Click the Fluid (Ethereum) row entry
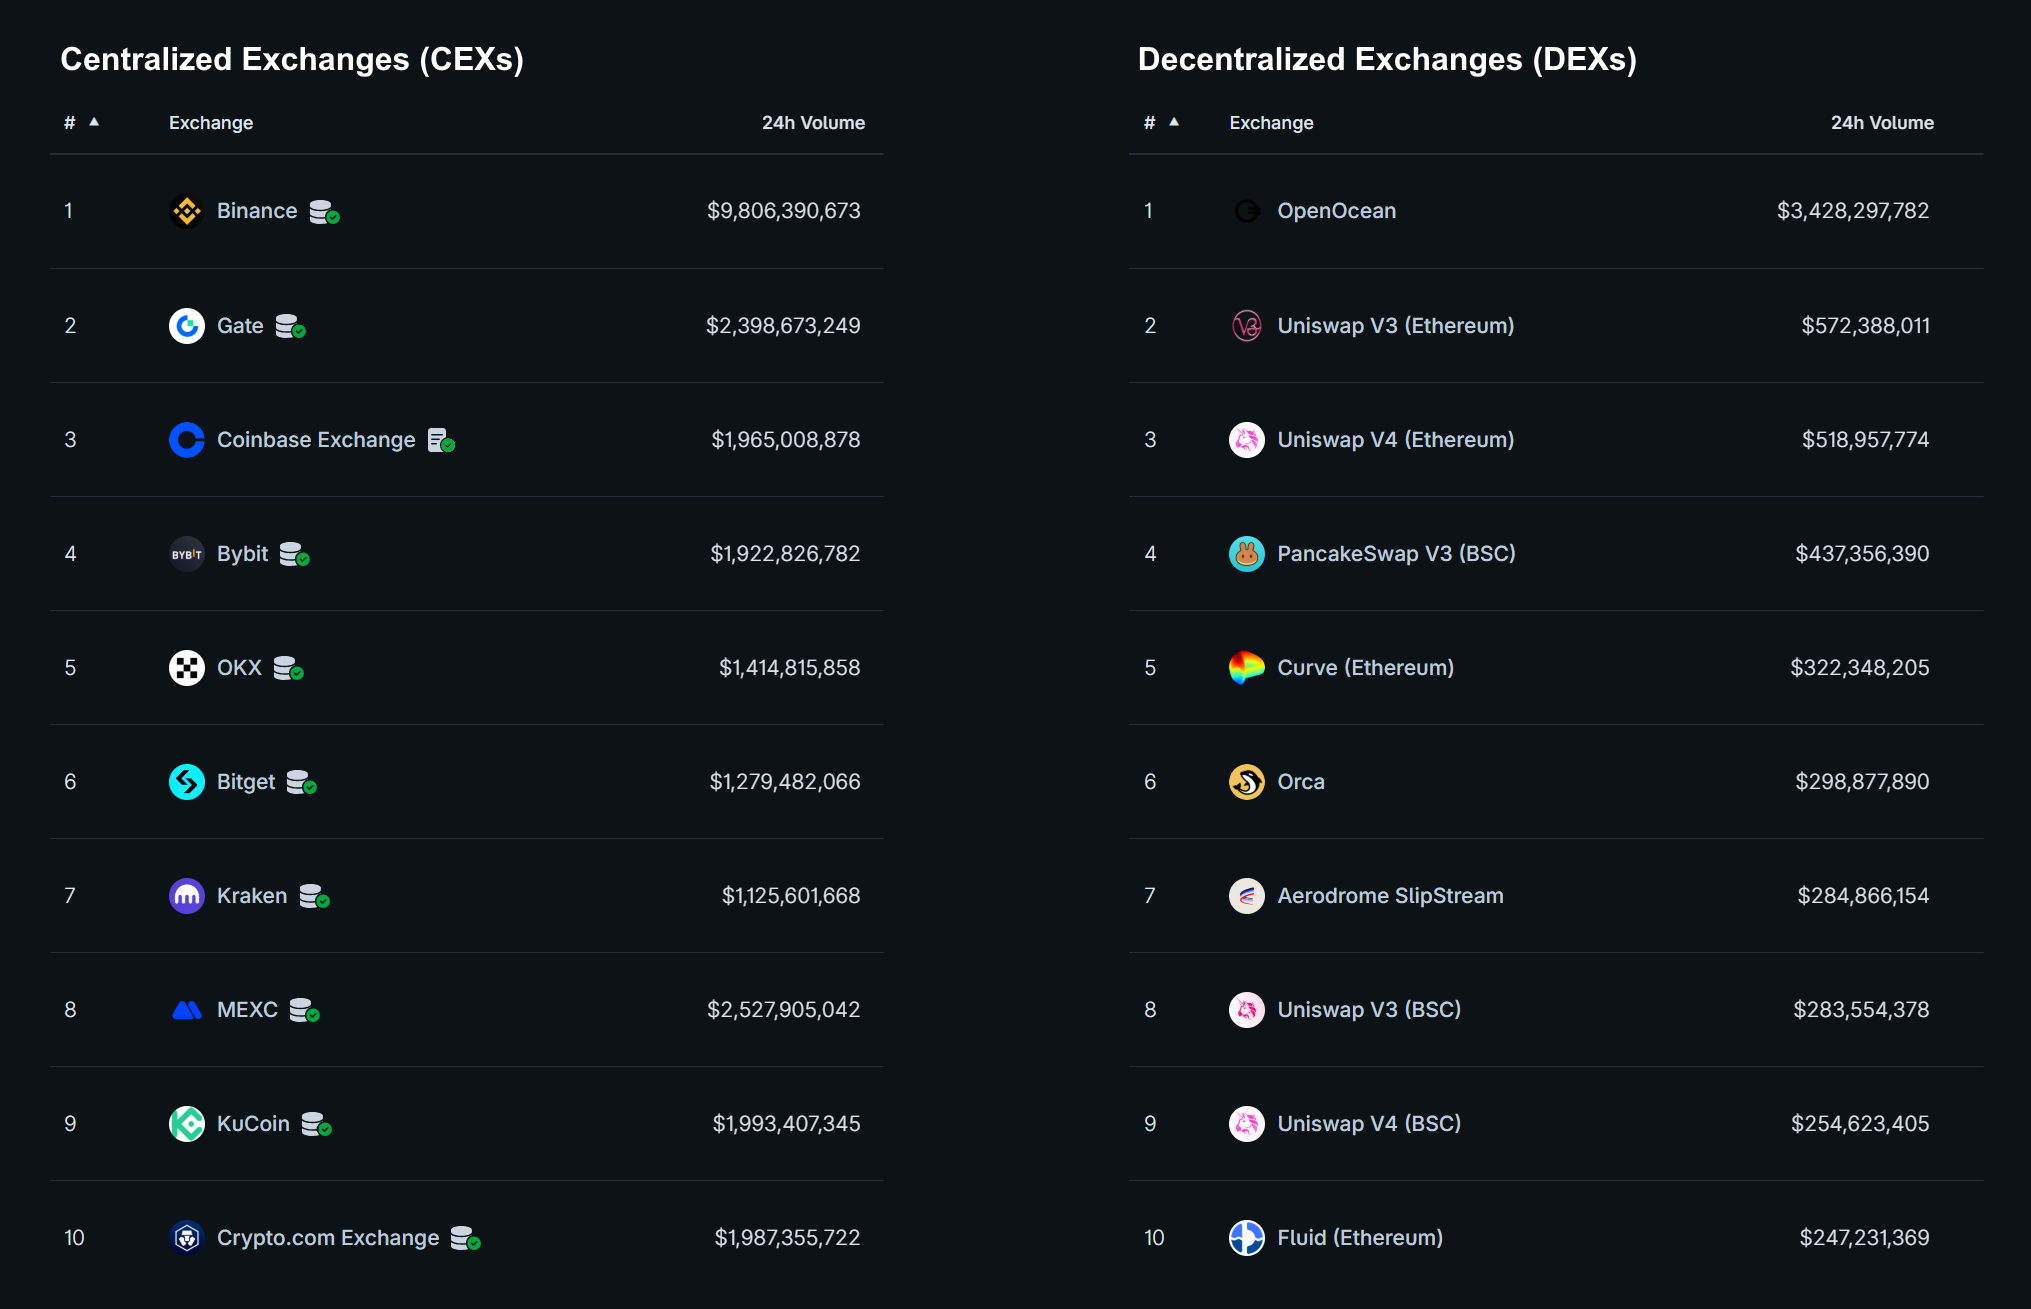The image size is (2031, 1309). tap(1360, 1237)
